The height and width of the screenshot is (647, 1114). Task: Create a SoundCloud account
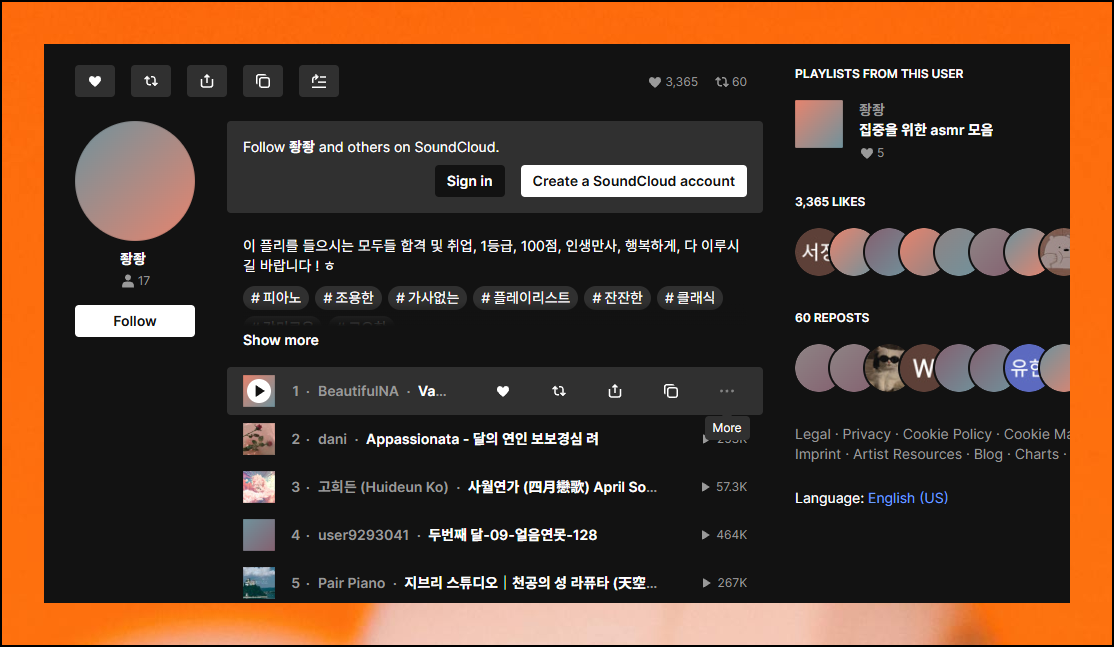pos(634,181)
